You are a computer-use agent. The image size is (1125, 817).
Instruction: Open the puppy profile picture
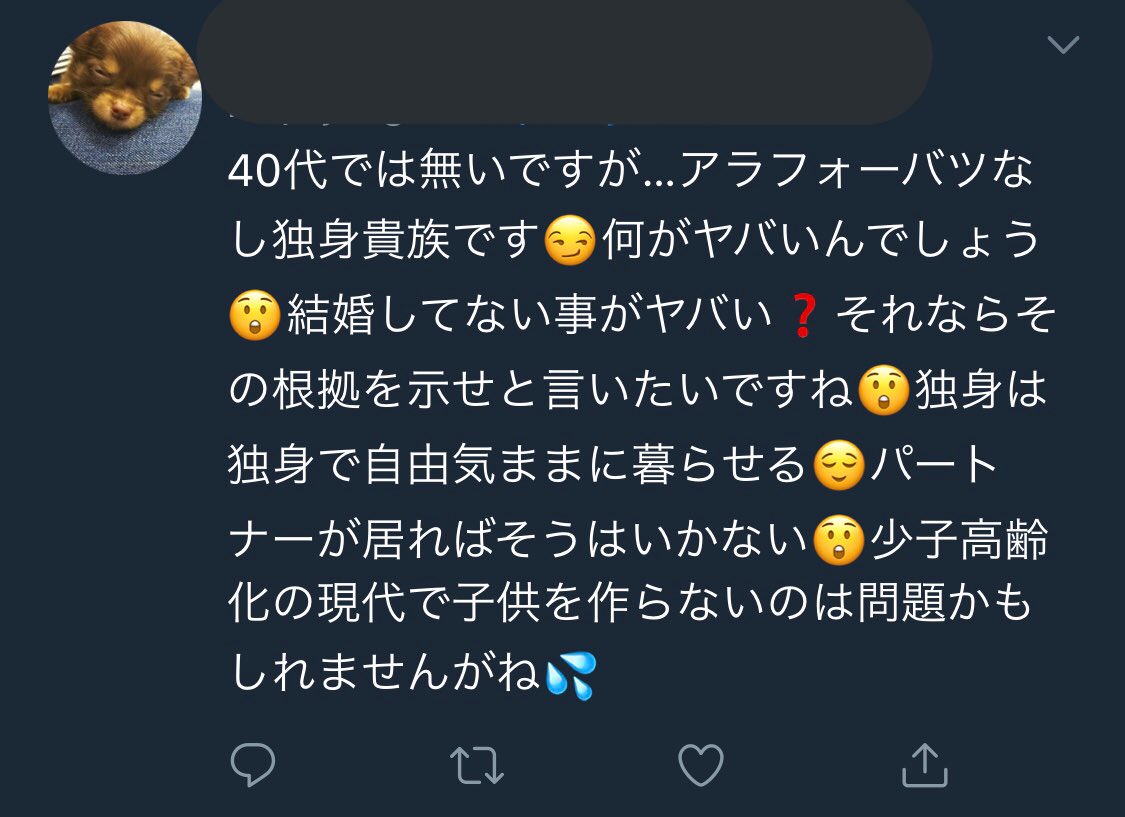[x=125, y=98]
